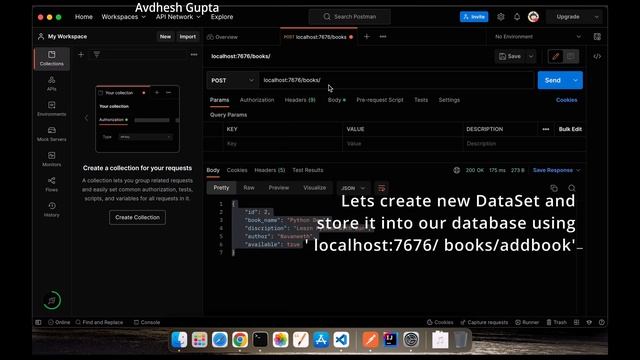Viewport: 640px width, 360px height.
Task: Open a new request tab with the plus icon
Action: coord(367,37)
